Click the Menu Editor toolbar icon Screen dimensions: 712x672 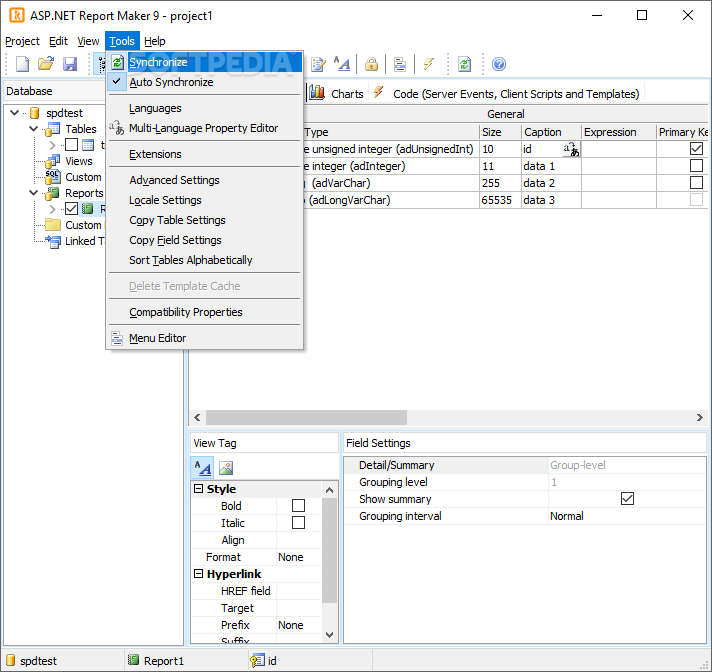(x=400, y=64)
